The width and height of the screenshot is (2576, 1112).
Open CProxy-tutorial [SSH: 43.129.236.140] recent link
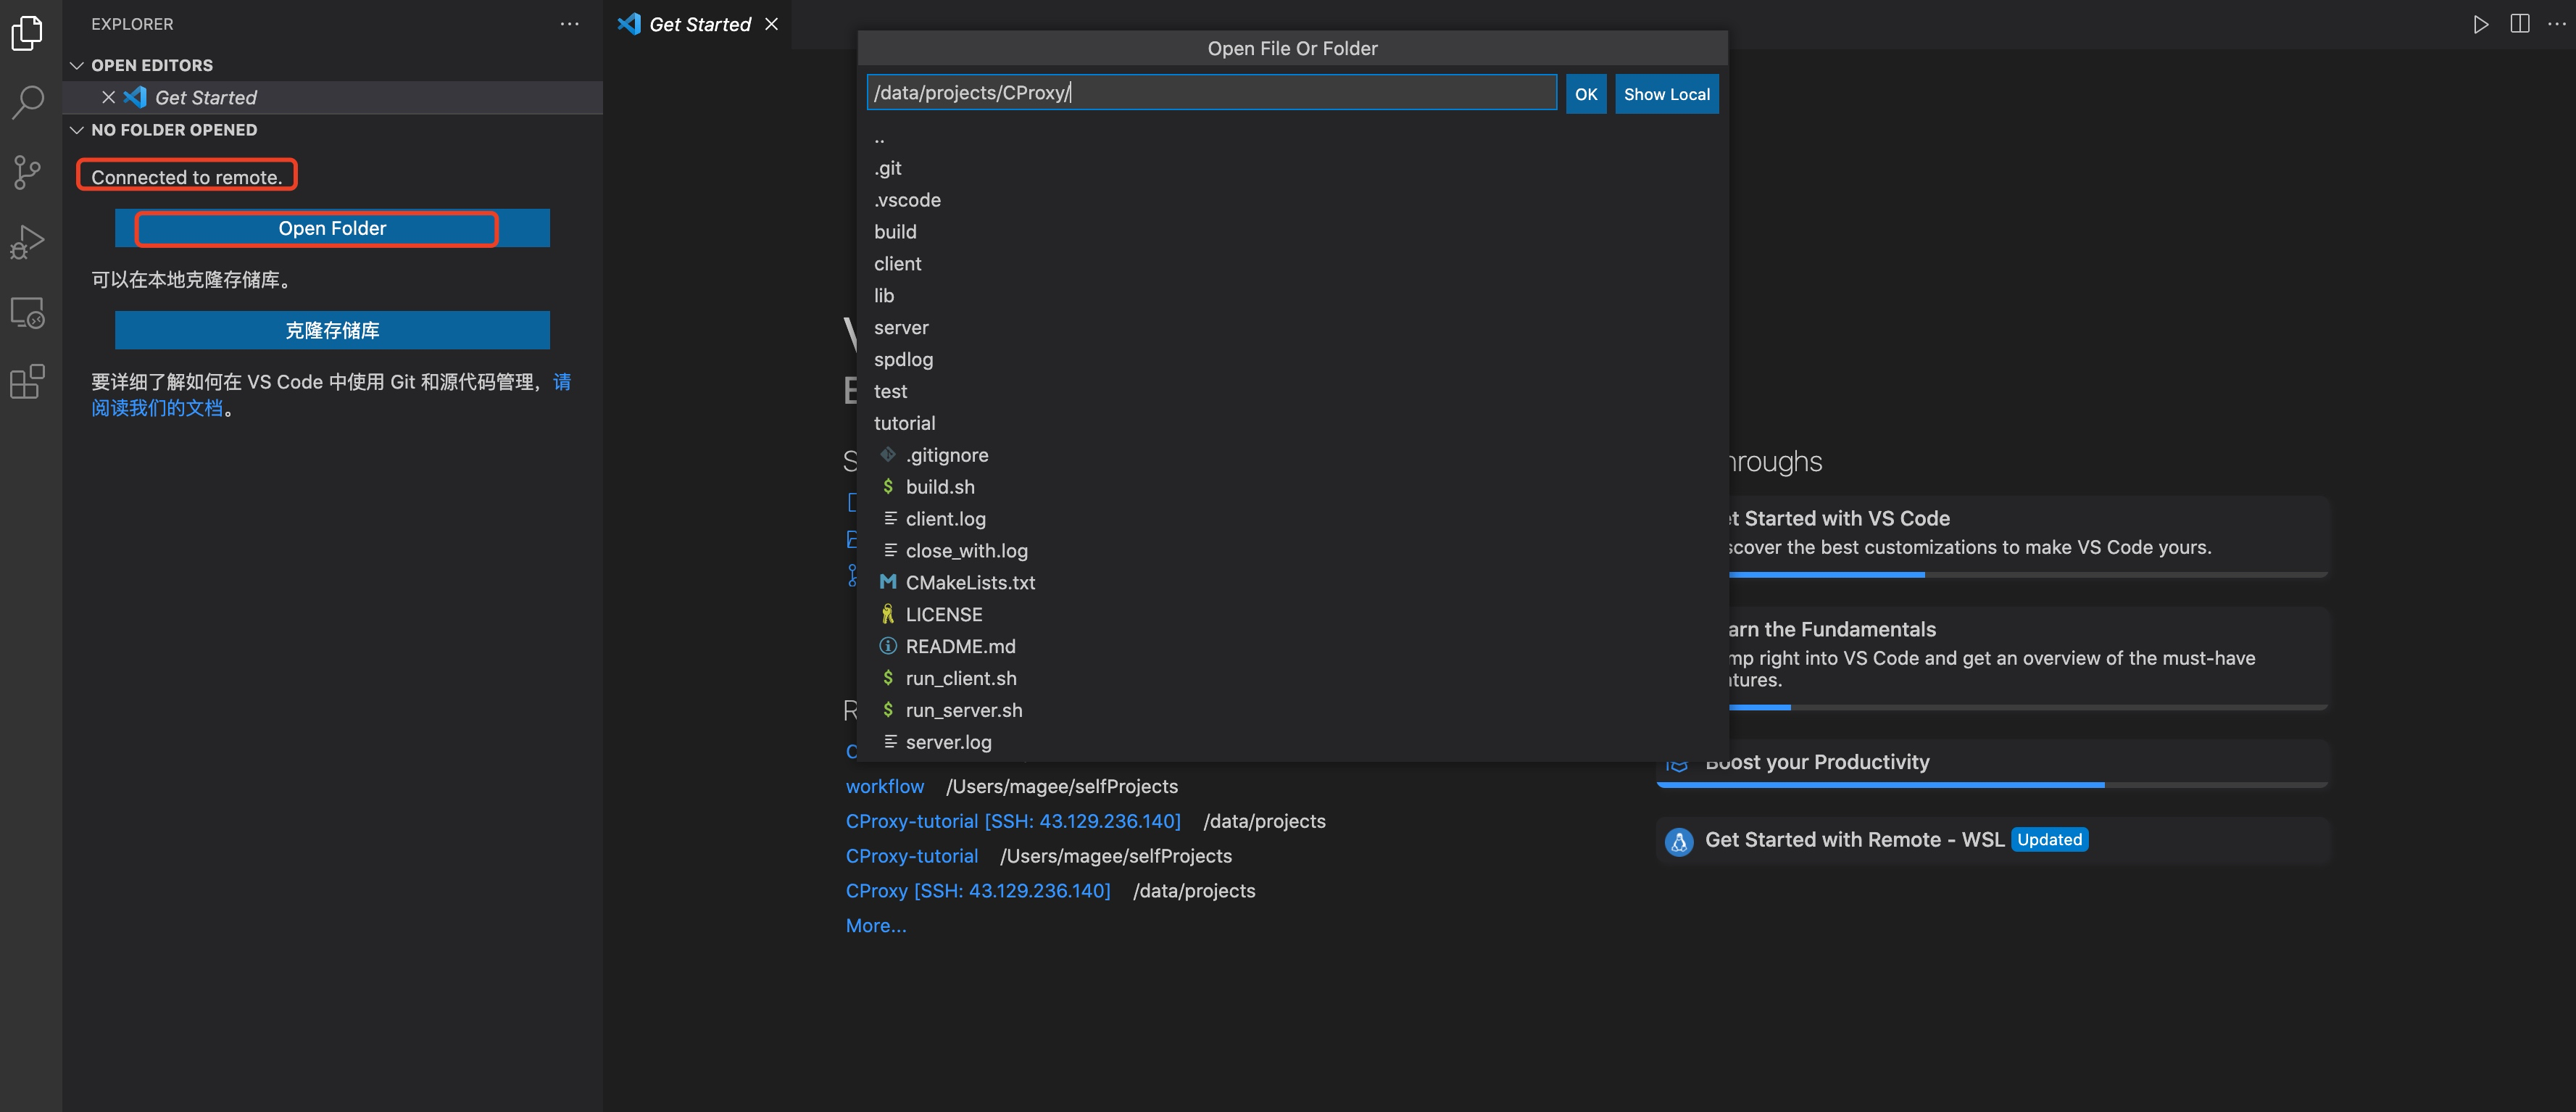[1013, 821]
